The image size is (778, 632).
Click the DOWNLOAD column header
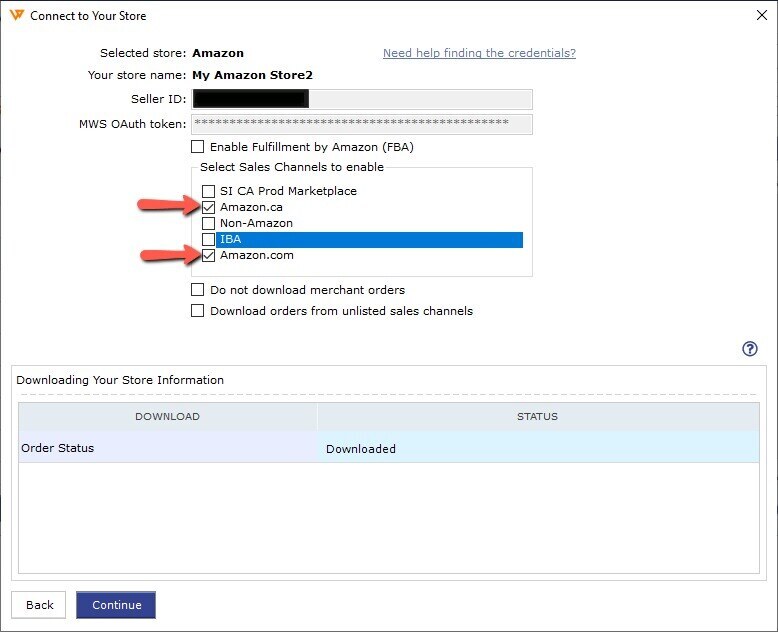tap(167, 416)
